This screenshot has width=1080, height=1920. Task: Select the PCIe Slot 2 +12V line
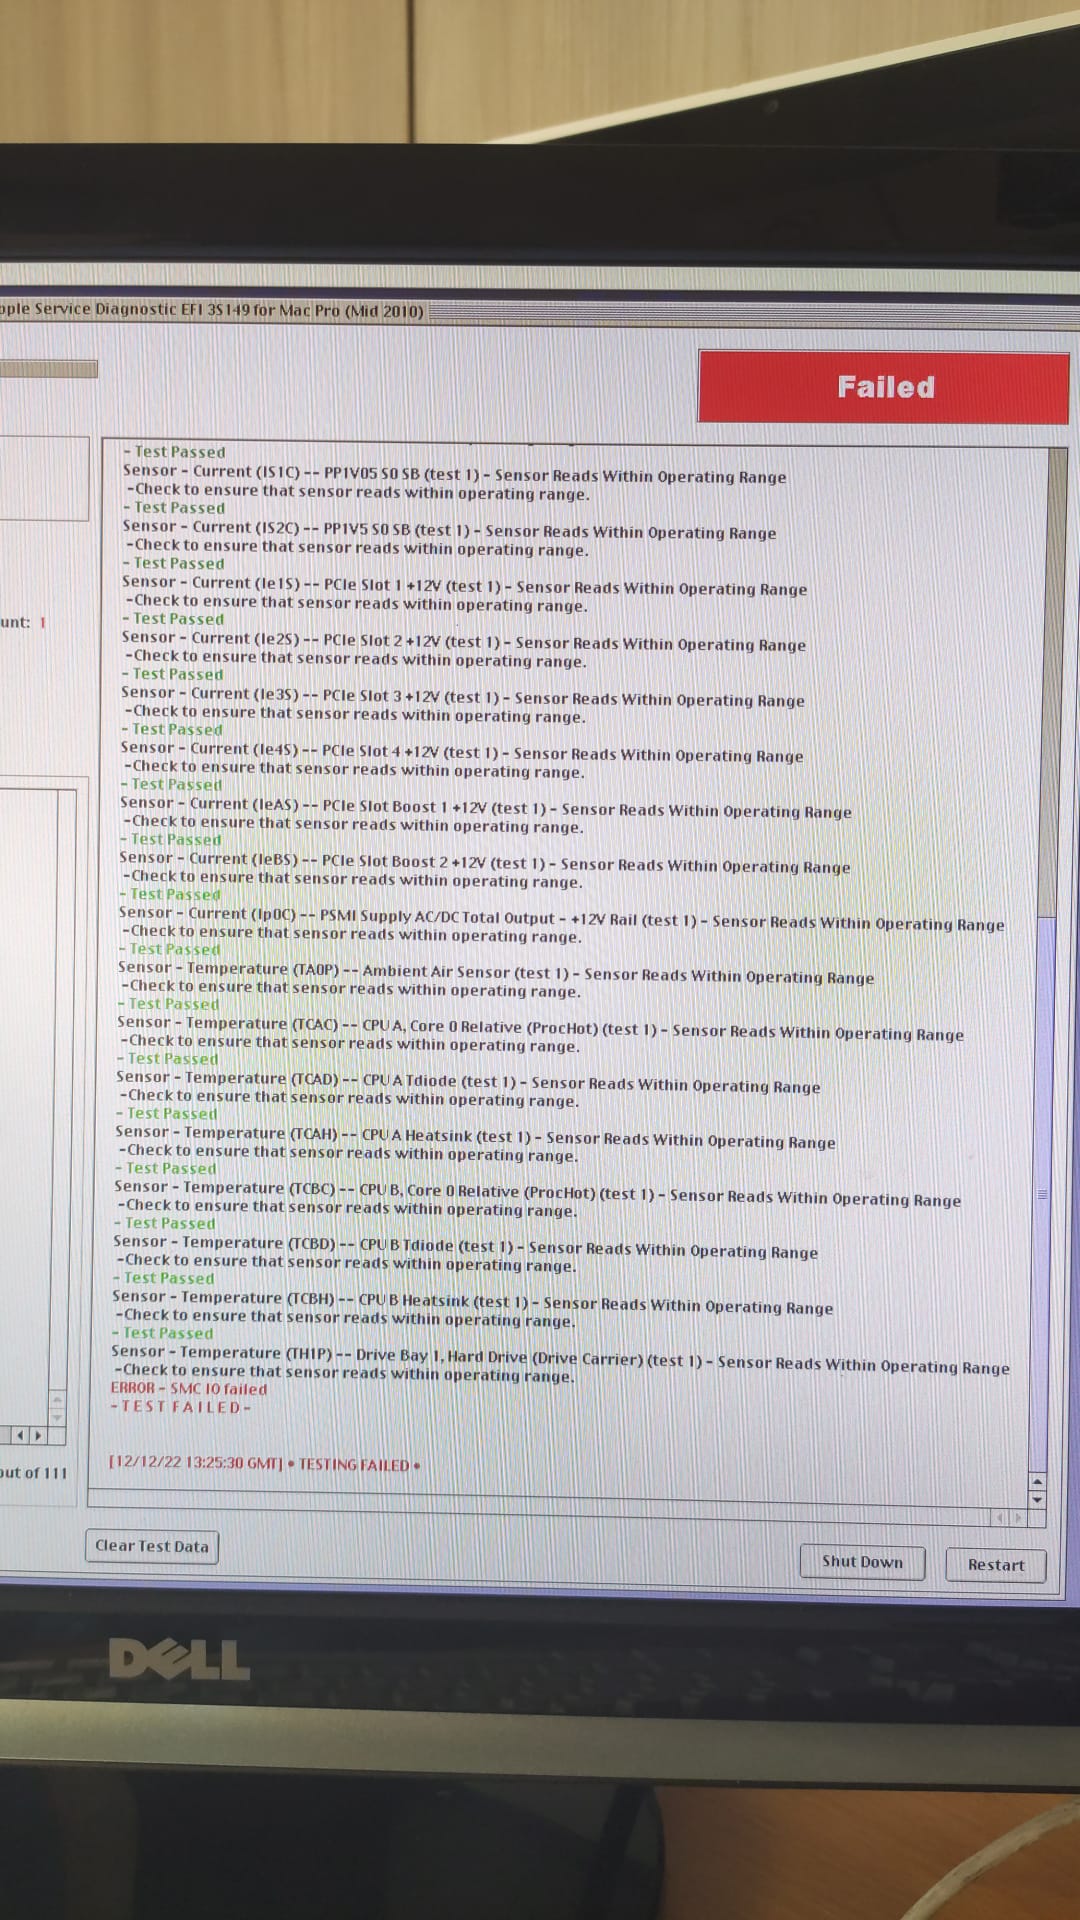tap(463, 641)
